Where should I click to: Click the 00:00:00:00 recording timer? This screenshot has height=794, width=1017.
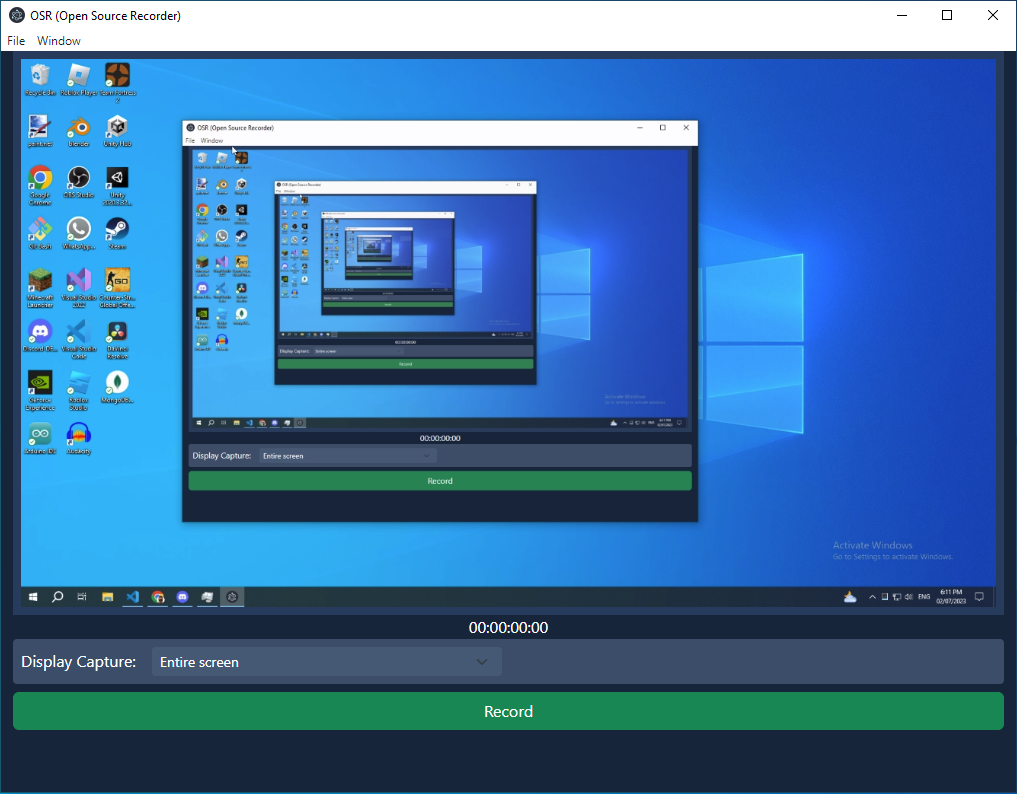[508, 627]
